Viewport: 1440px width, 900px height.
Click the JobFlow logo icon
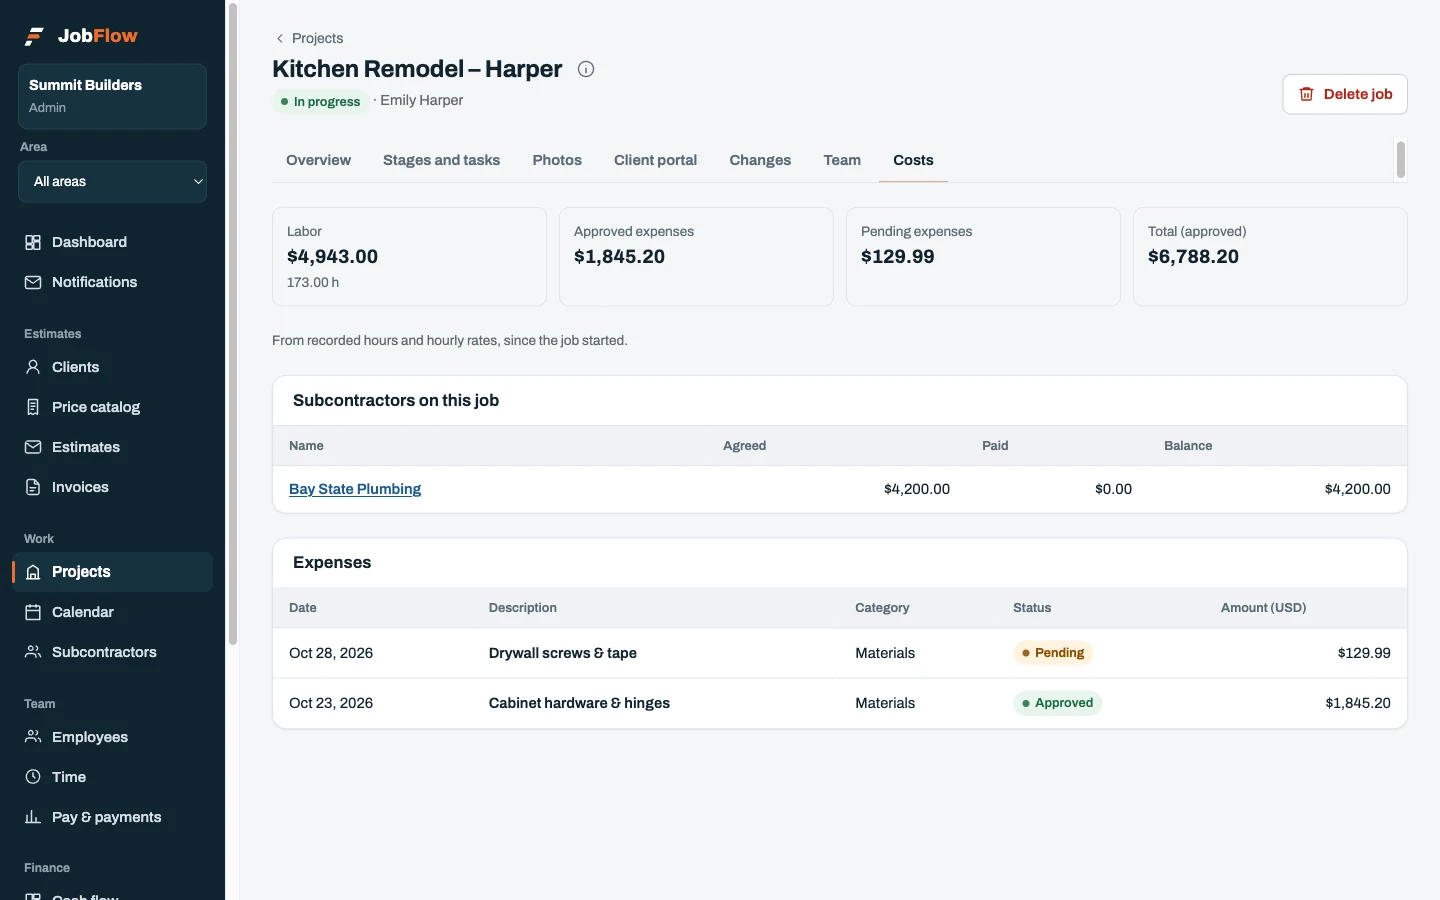tap(35, 36)
